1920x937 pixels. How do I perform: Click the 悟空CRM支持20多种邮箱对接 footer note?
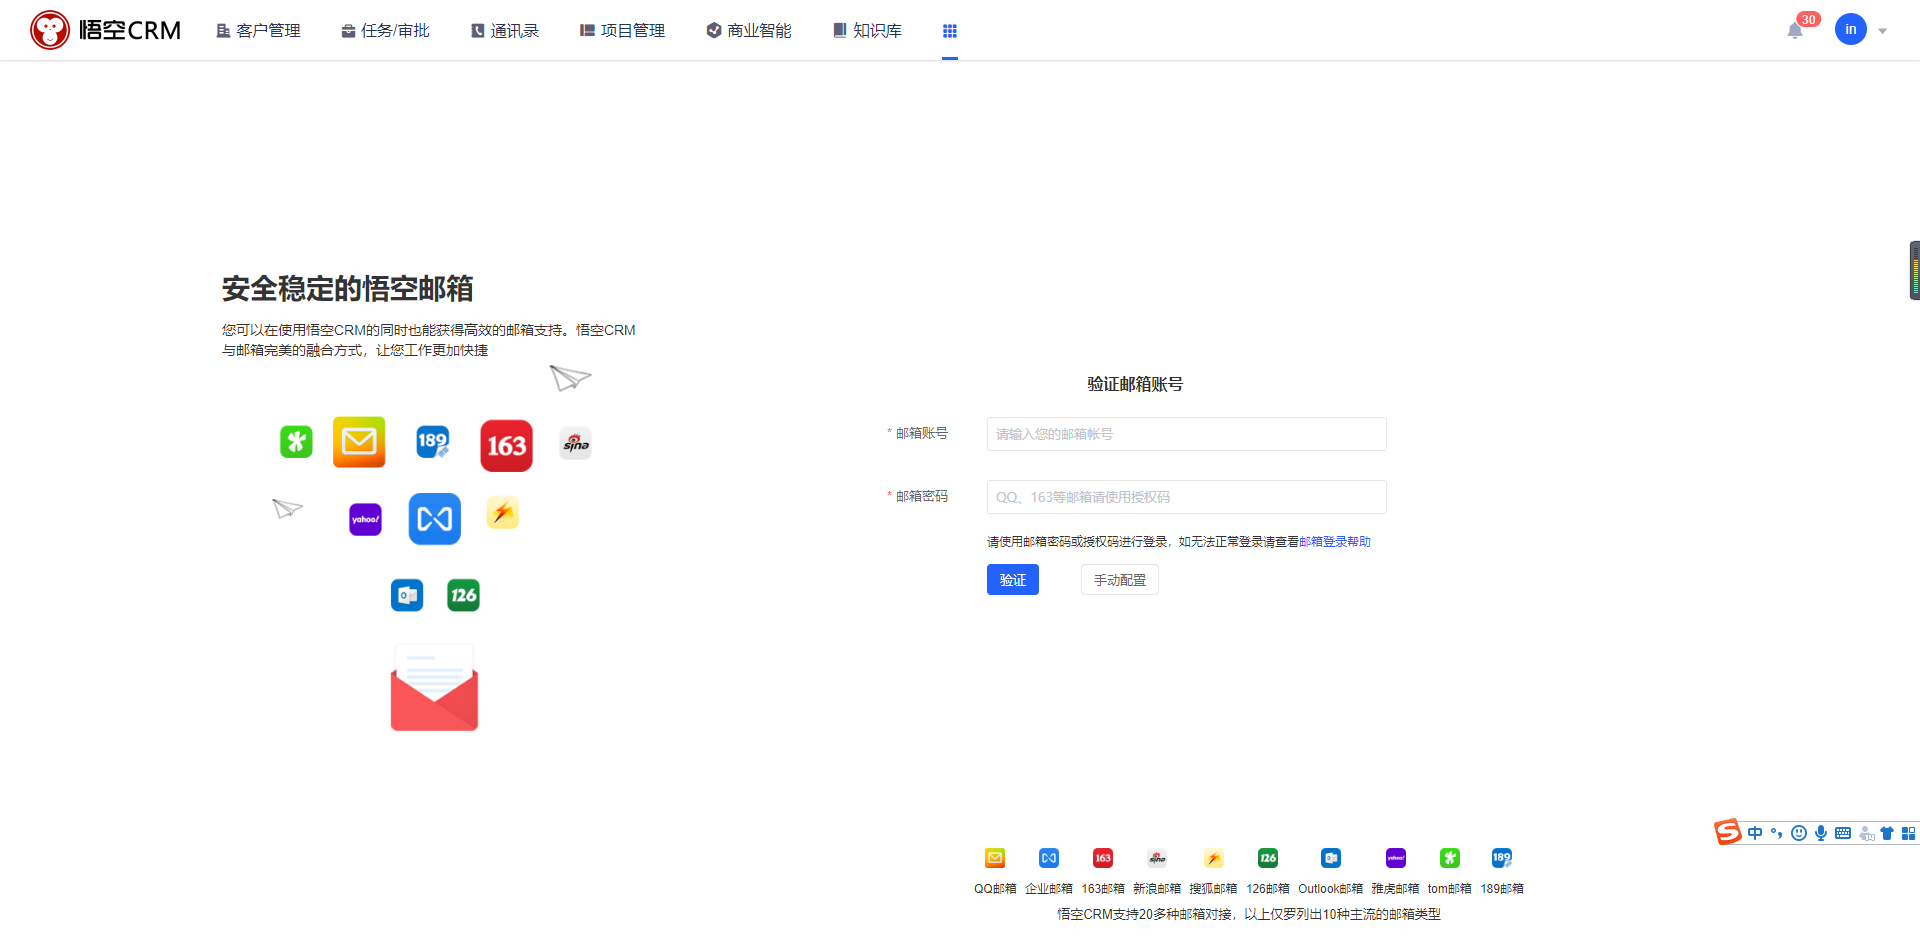[1249, 914]
